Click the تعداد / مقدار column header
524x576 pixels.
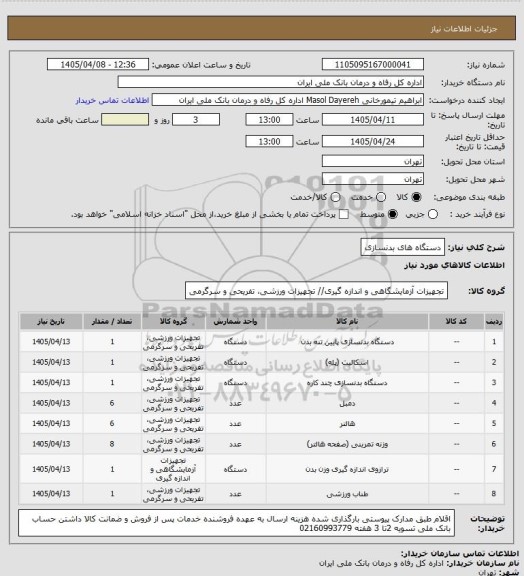[x=112, y=322]
